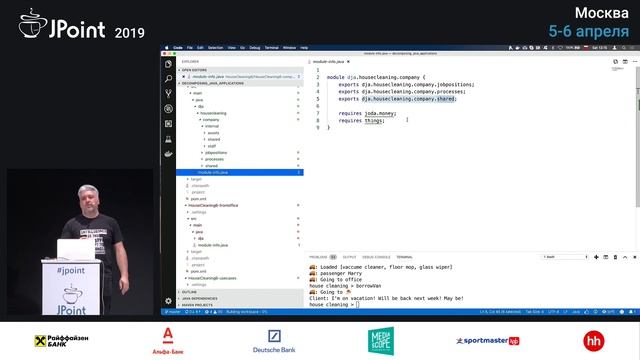
Task: Close the terminal panel
Action: point(635,257)
